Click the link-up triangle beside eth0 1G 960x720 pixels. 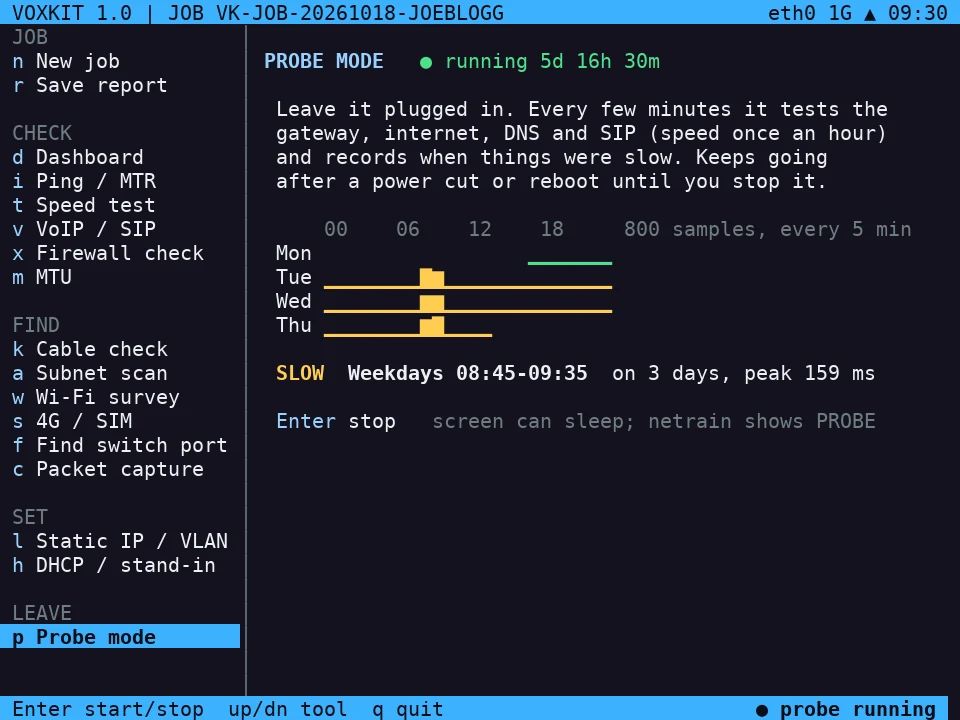coord(869,13)
